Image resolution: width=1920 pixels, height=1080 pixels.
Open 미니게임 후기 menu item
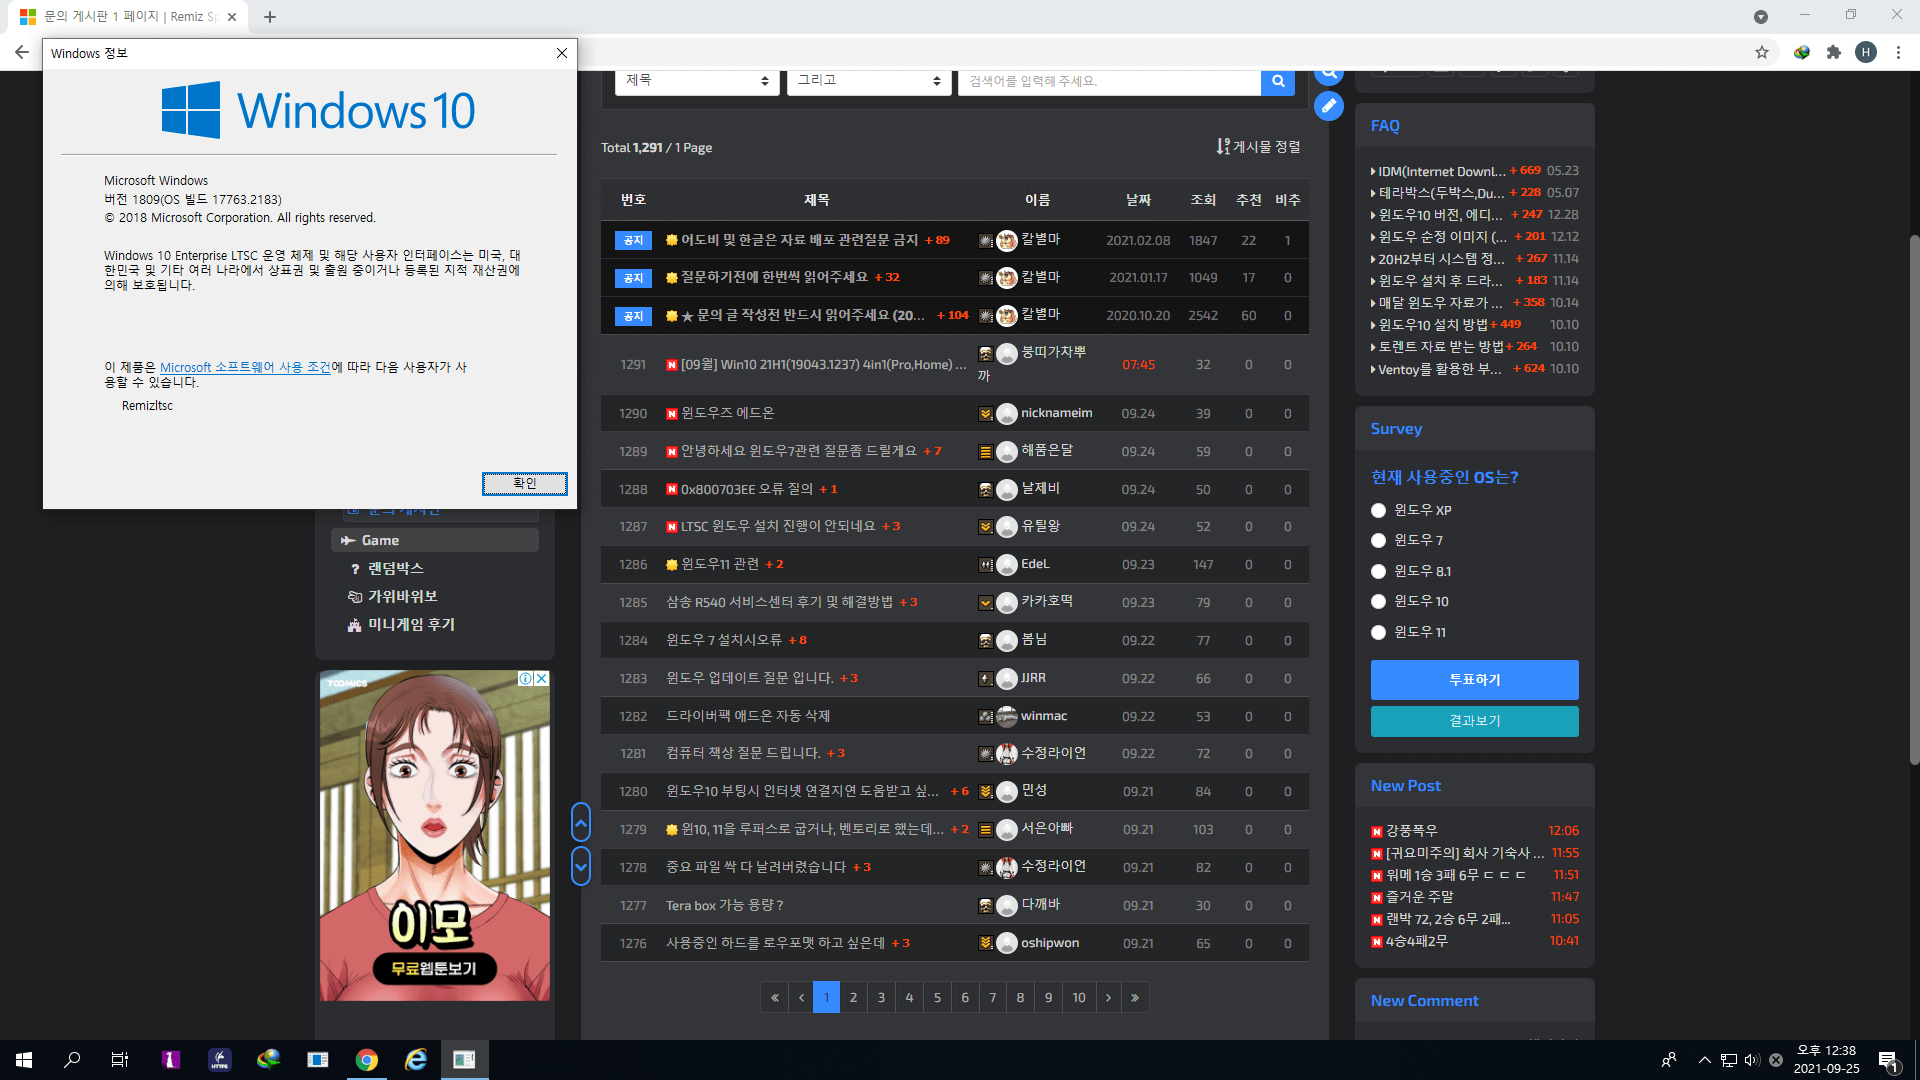click(410, 624)
